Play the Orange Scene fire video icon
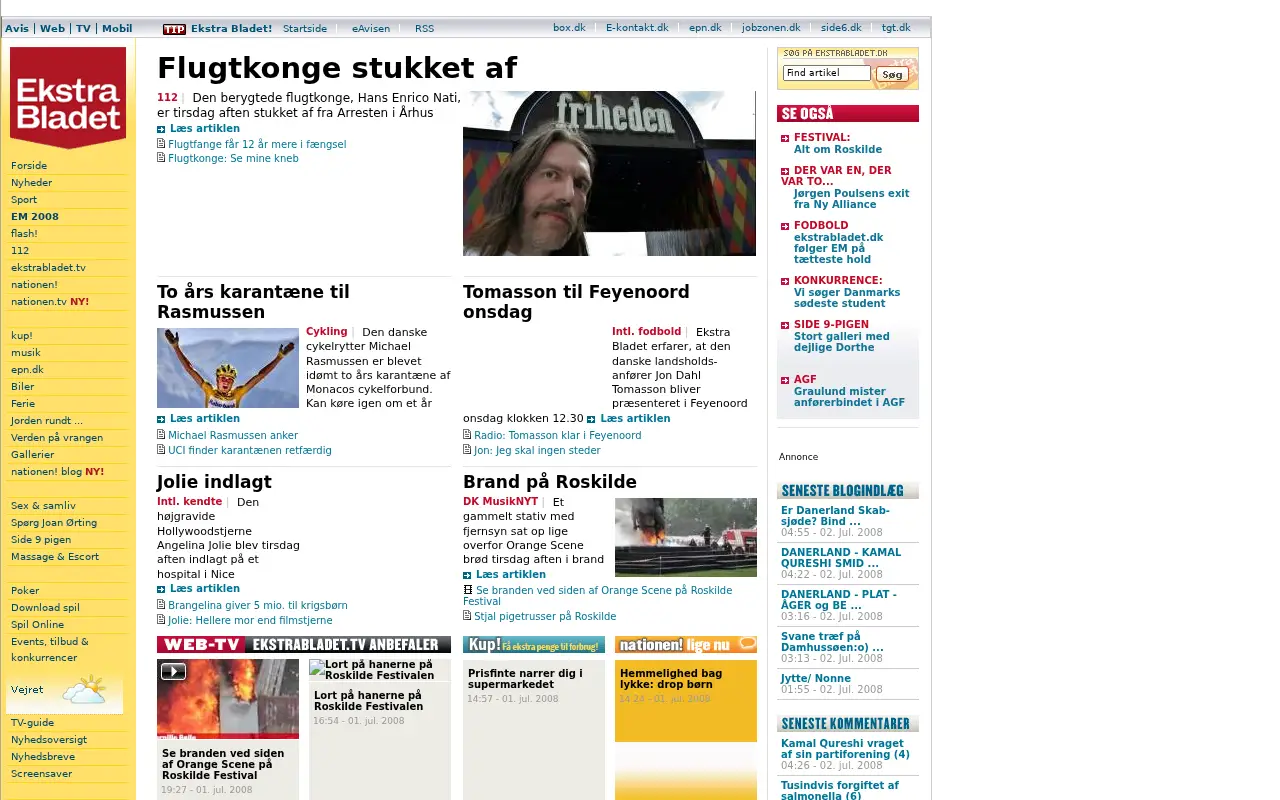 pyautogui.click(x=173, y=672)
